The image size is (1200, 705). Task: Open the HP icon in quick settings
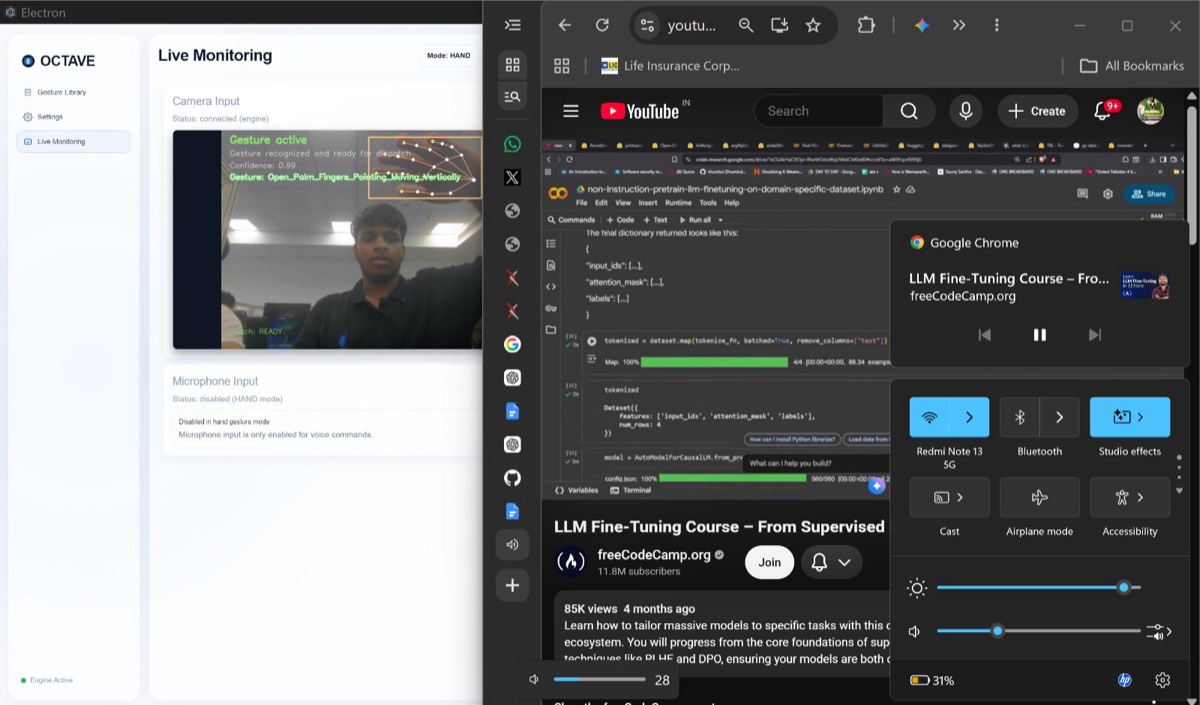[x=1124, y=680]
